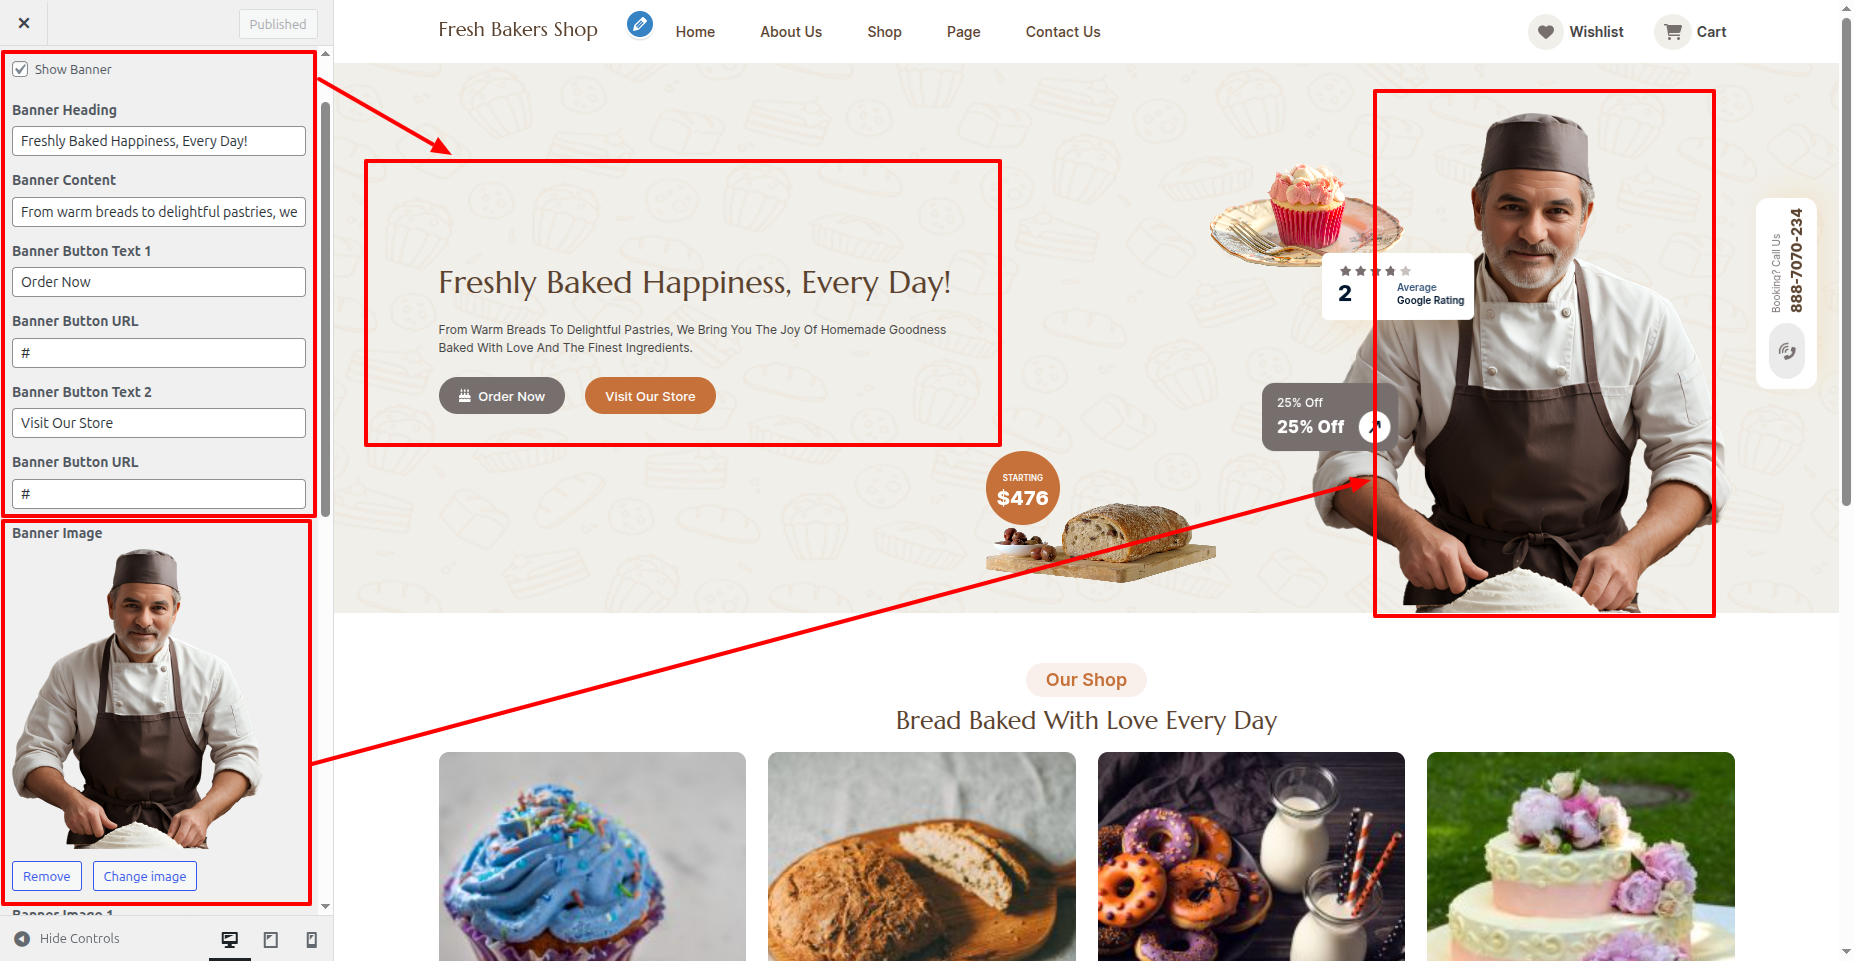Click the phone call icon in booking widget
The height and width of the screenshot is (961, 1854).
click(1786, 351)
